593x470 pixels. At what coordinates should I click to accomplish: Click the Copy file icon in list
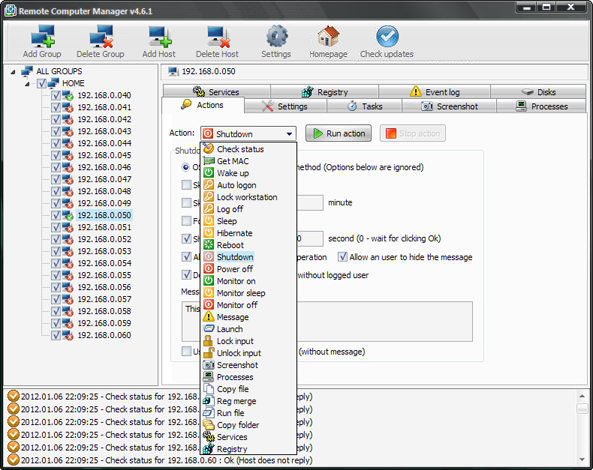click(208, 389)
